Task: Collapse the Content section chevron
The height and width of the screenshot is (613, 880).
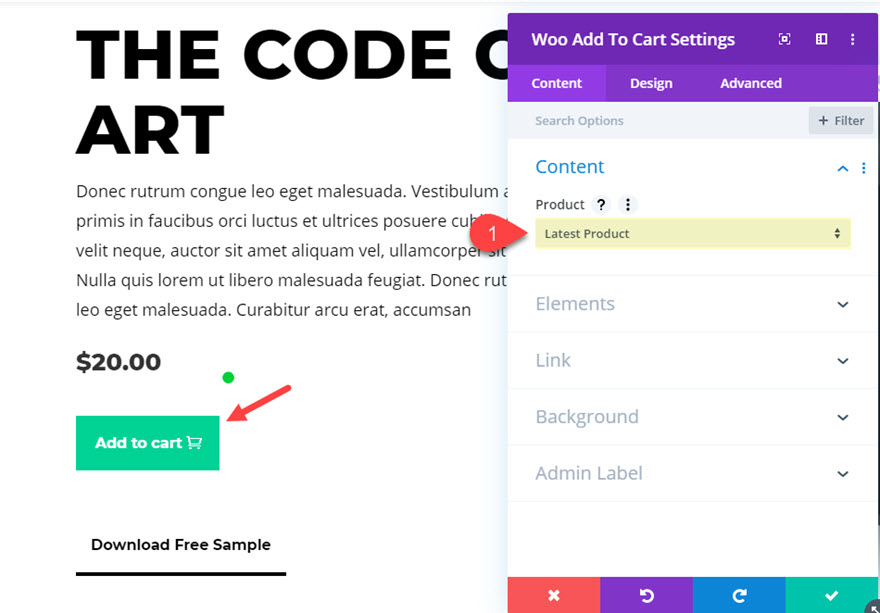Action: pyautogui.click(x=842, y=168)
